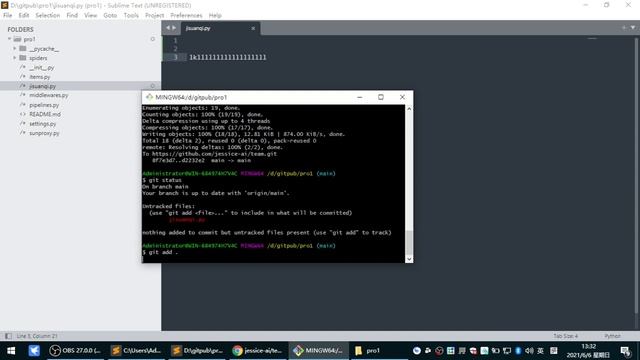Select jisuanqi.py in the sidebar
This screenshot has height=360, width=640.
(42, 86)
